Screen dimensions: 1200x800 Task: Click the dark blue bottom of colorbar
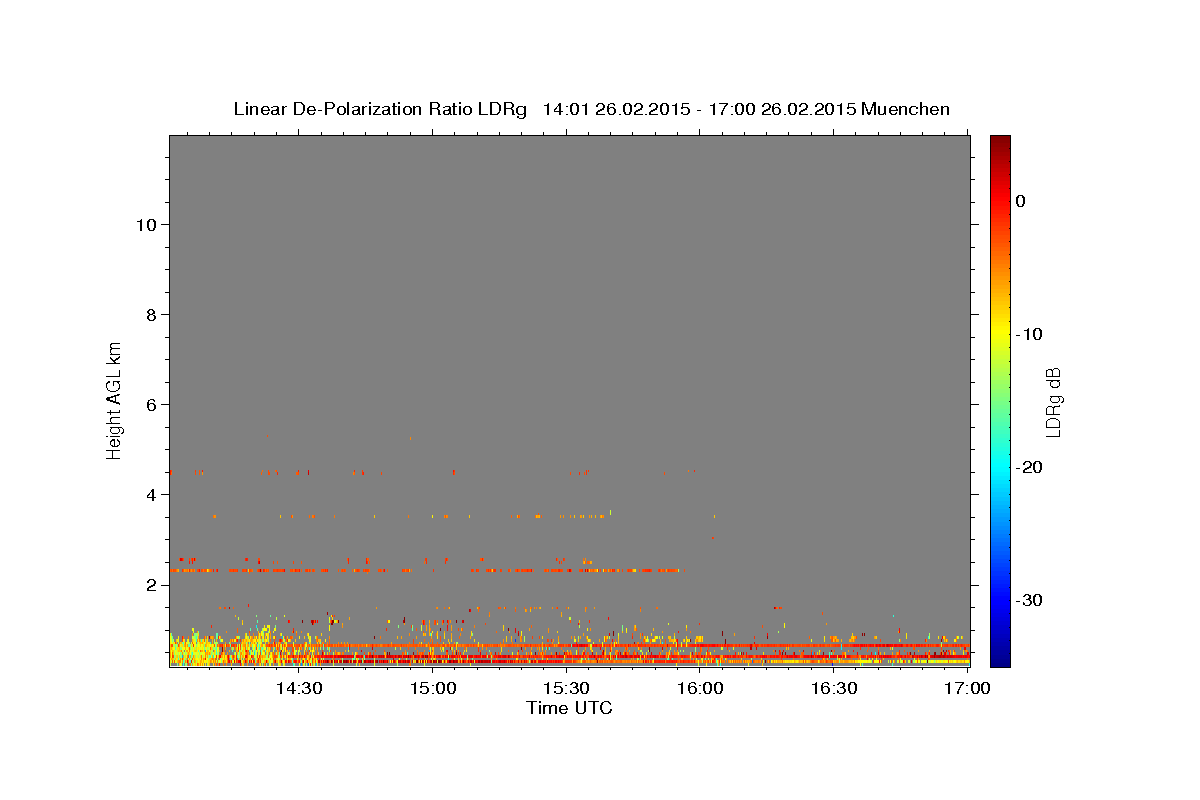click(x=1000, y=658)
